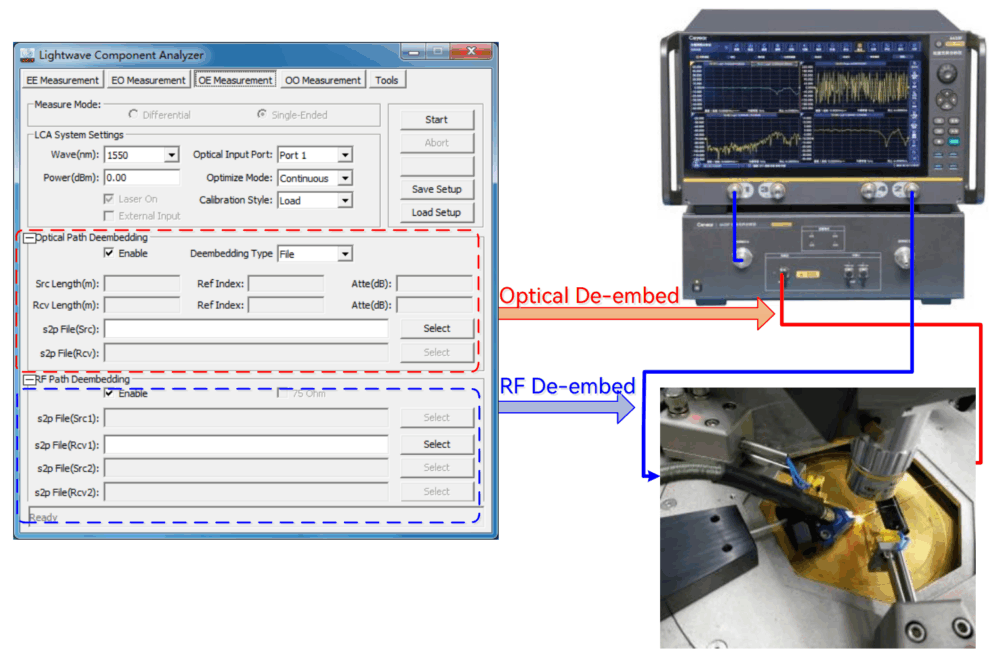The width and height of the screenshot is (1000, 661).
Task: Switch to the EO Measurement tab
Action: 148,80
